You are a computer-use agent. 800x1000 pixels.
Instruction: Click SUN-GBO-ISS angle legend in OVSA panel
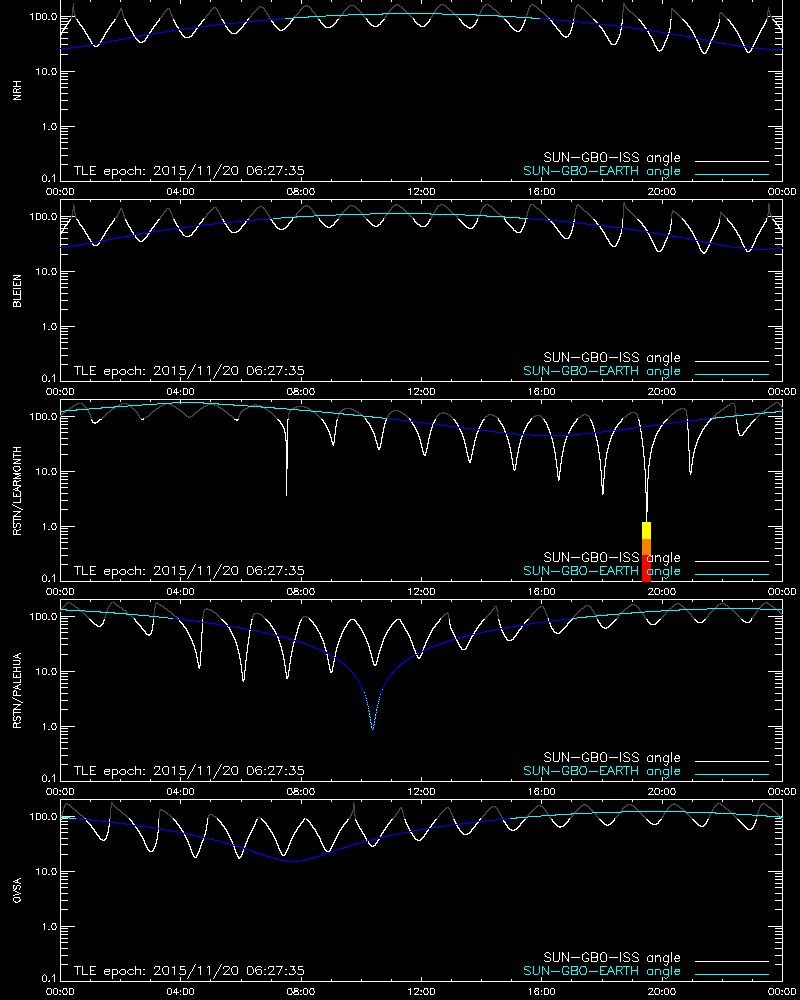pos(612,957)
